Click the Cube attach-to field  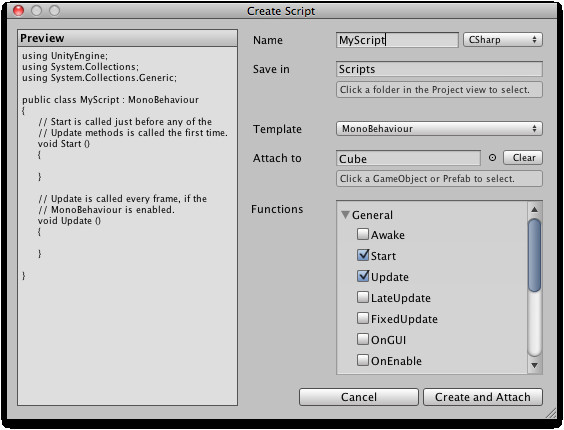408,158
